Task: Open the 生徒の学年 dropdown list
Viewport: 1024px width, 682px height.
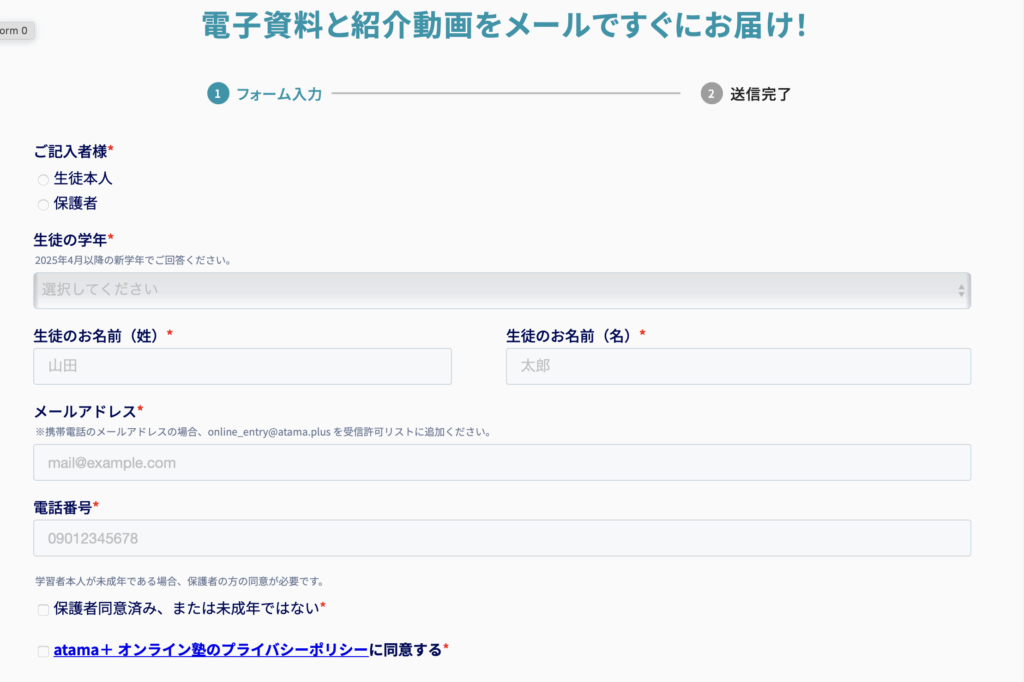Action: (x=500, y=291)
